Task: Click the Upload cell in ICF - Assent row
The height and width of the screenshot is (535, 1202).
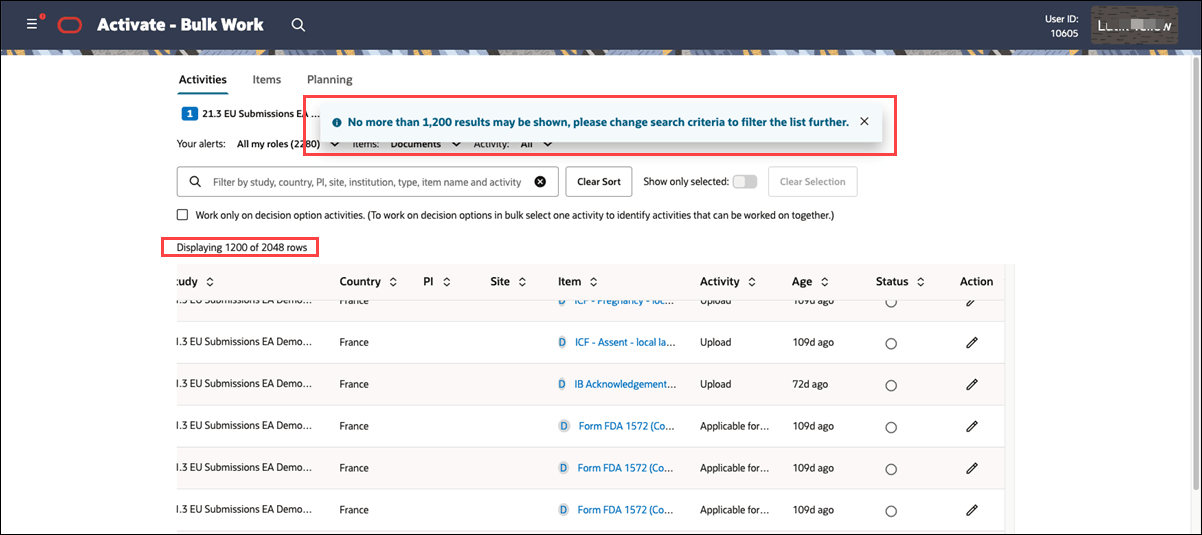Action: pyautogui.click(x=716, y=342)
